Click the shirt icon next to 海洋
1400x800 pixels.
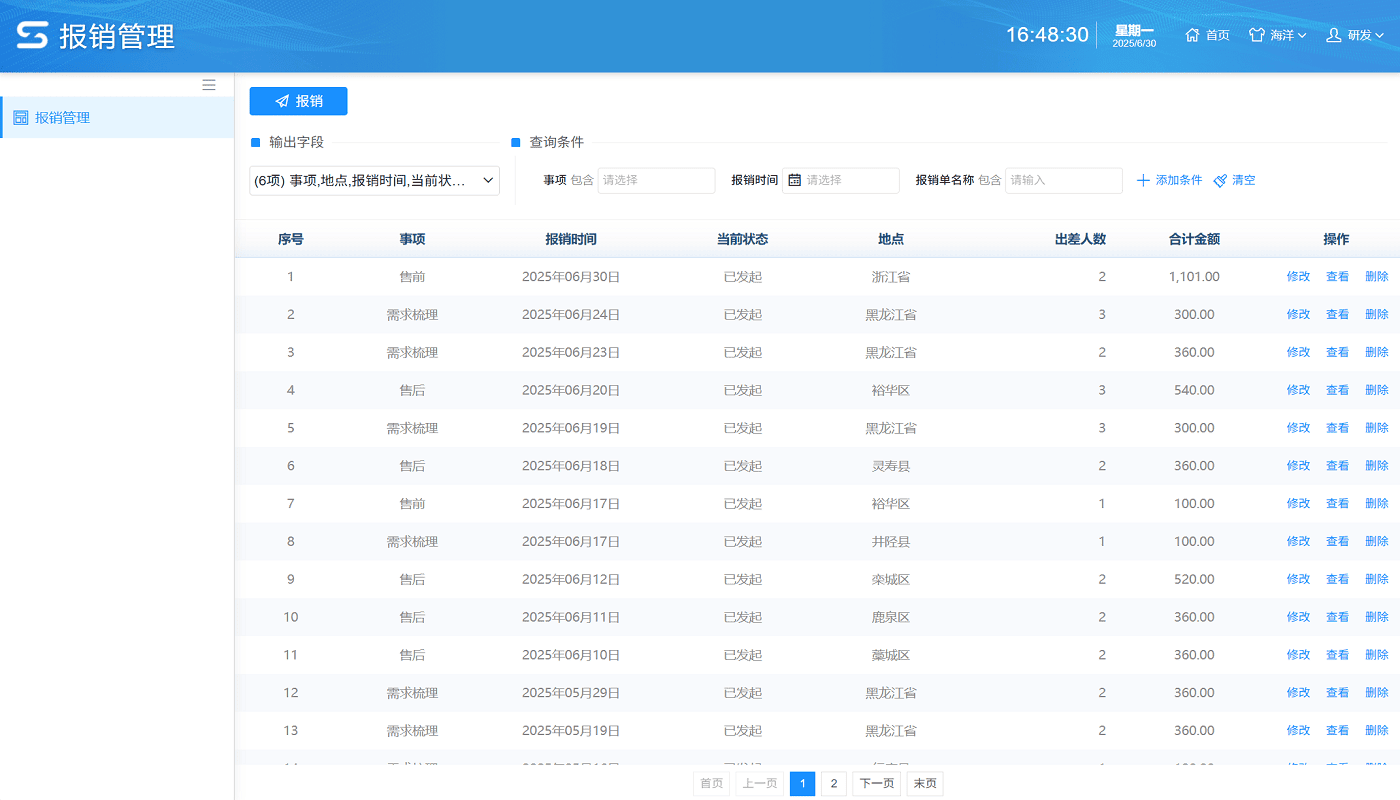[1255, 33]
